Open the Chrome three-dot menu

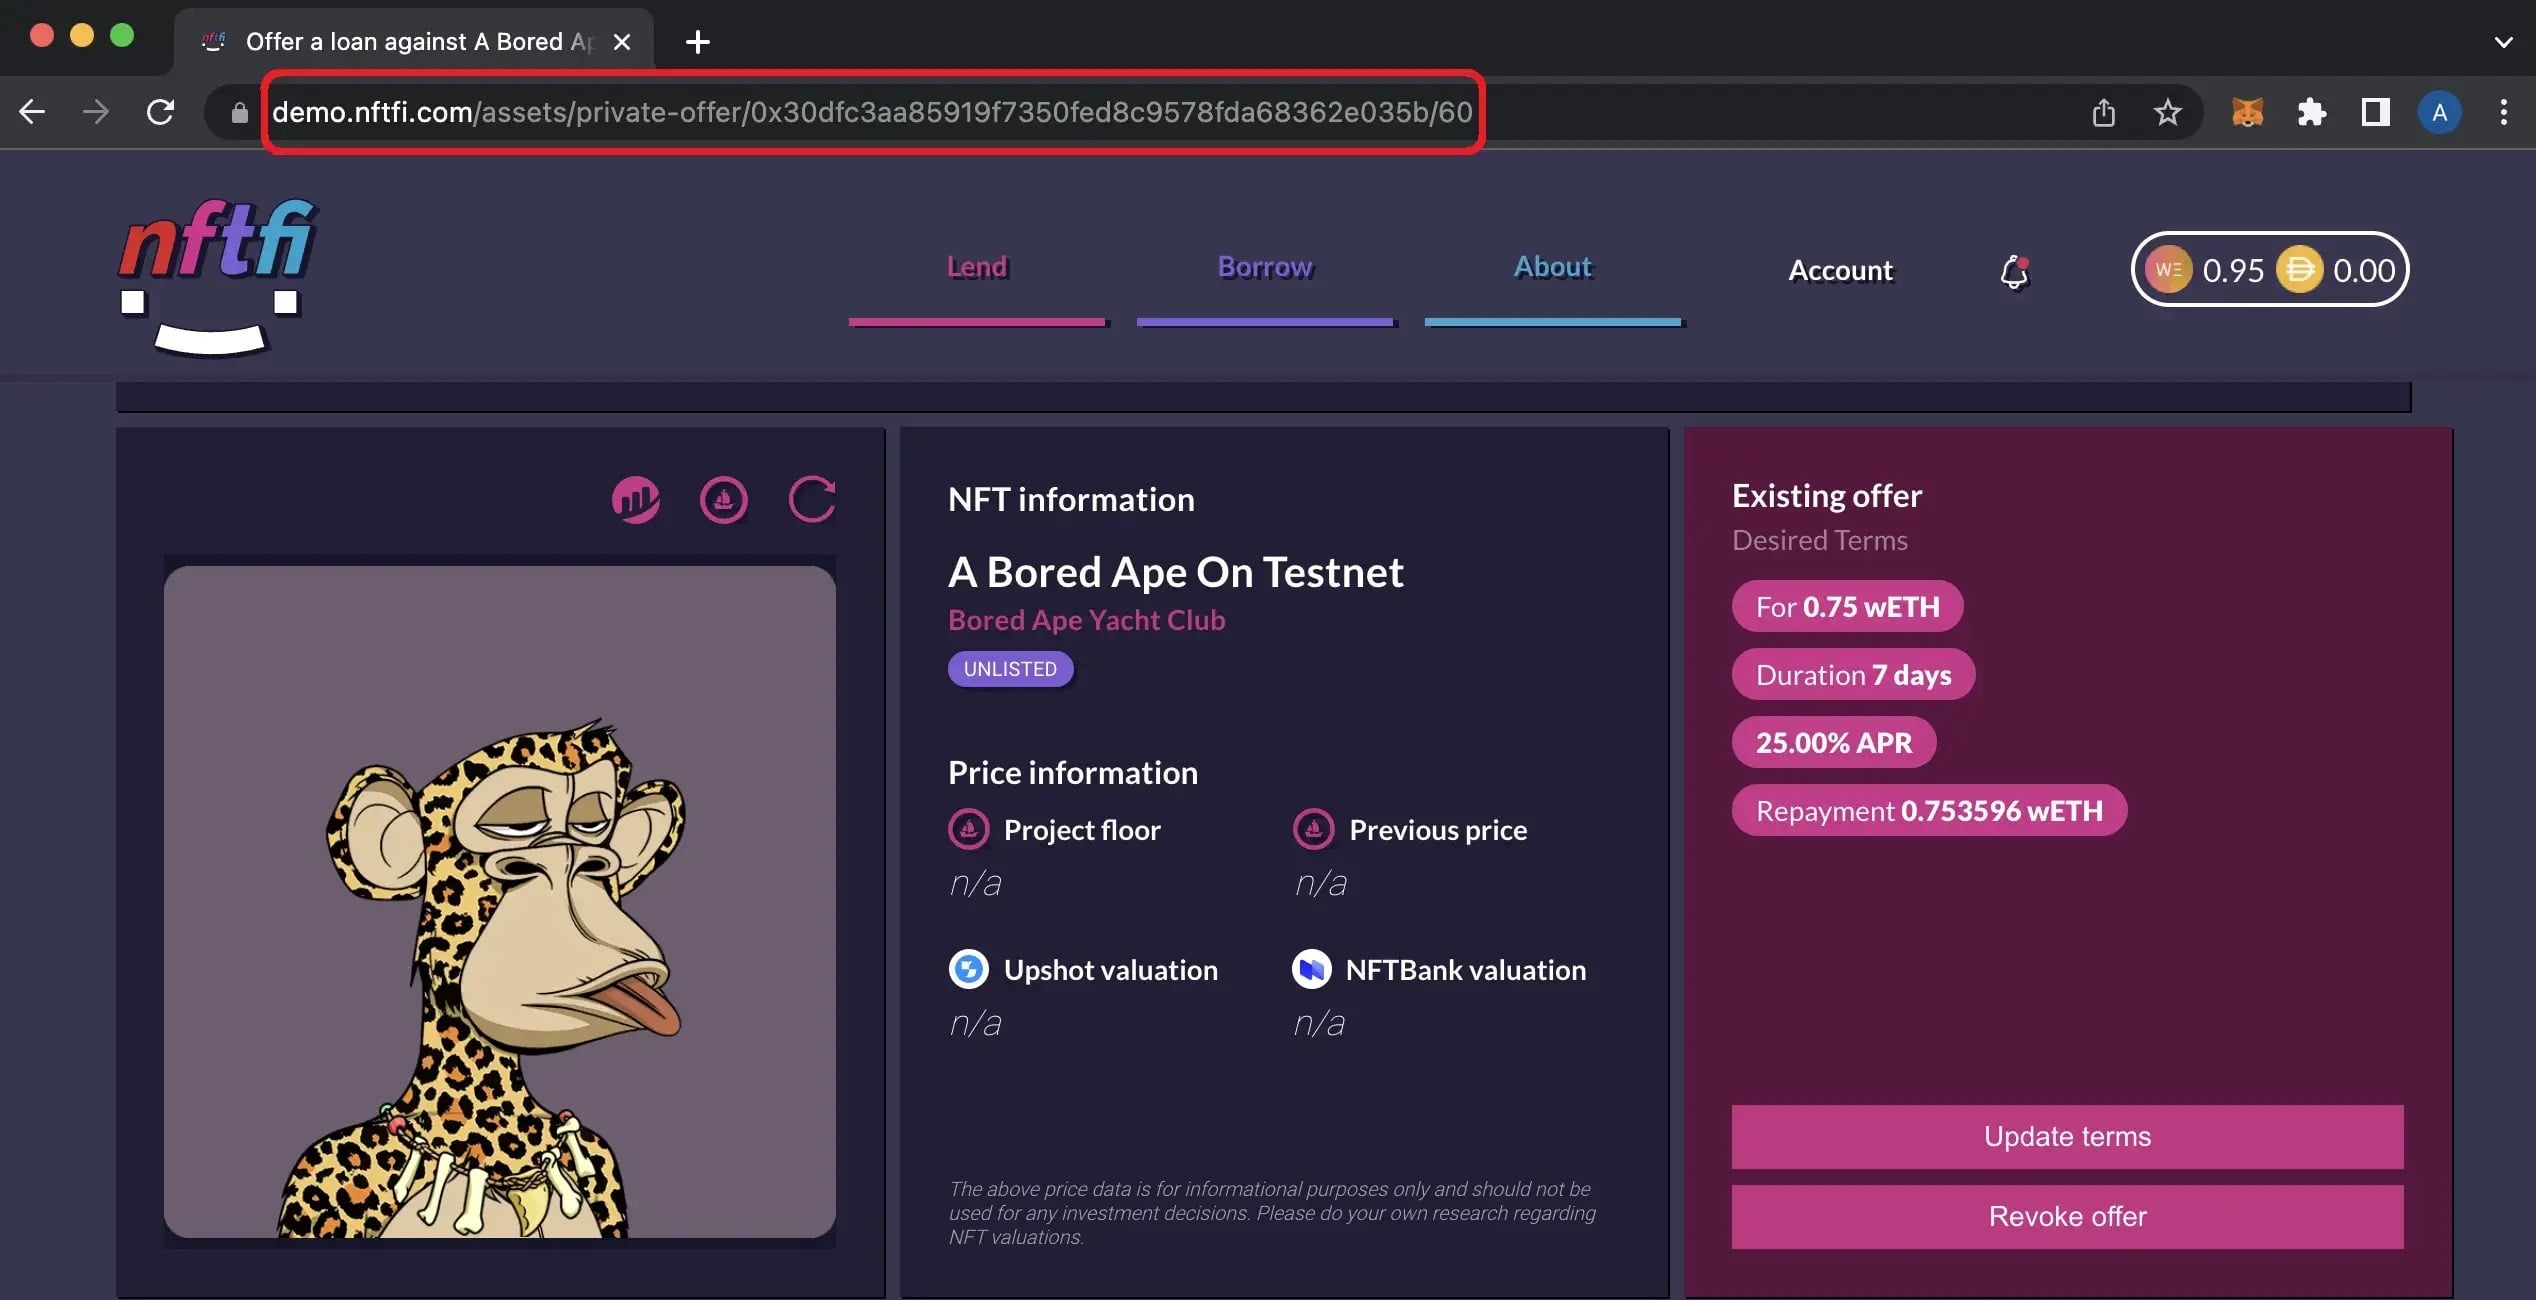pos(2504,112)
